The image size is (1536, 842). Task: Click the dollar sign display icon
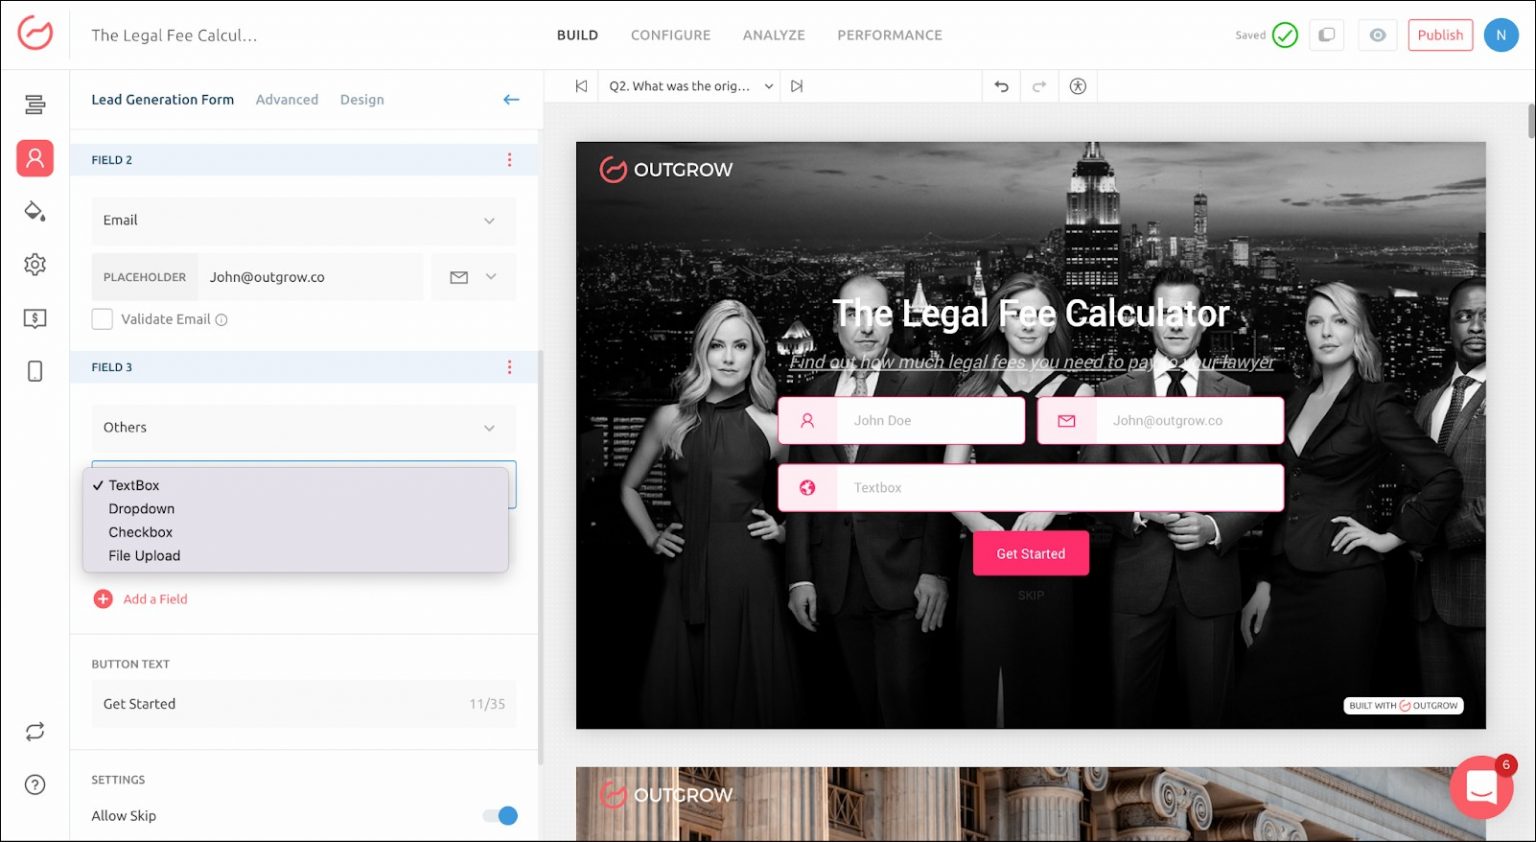coord(35,318)
